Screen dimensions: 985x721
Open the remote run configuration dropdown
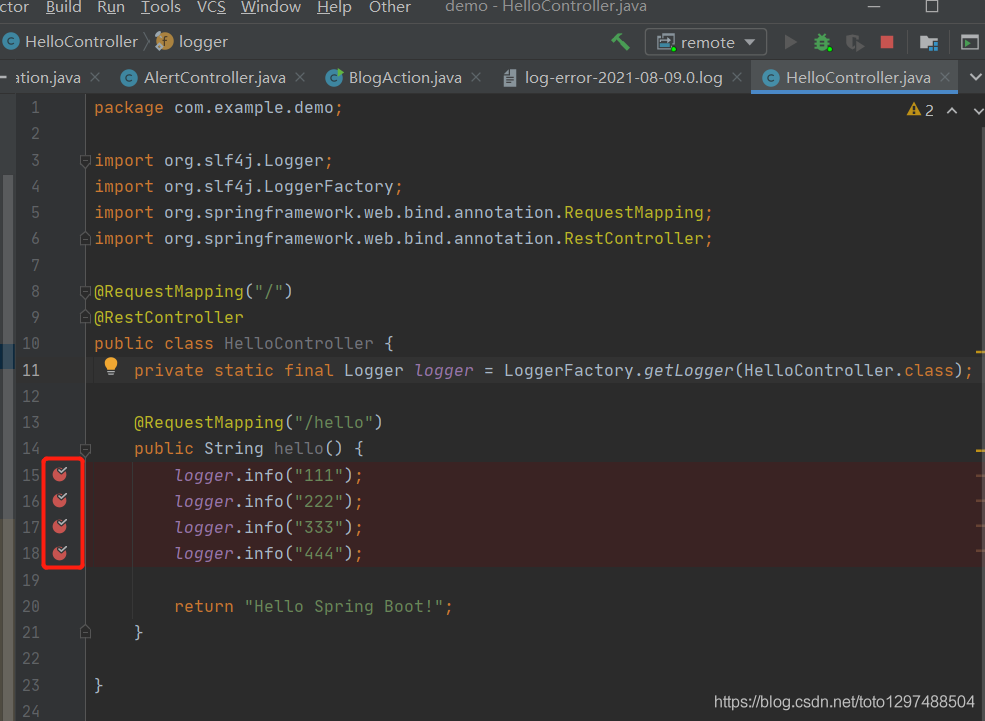pos(705,42)
